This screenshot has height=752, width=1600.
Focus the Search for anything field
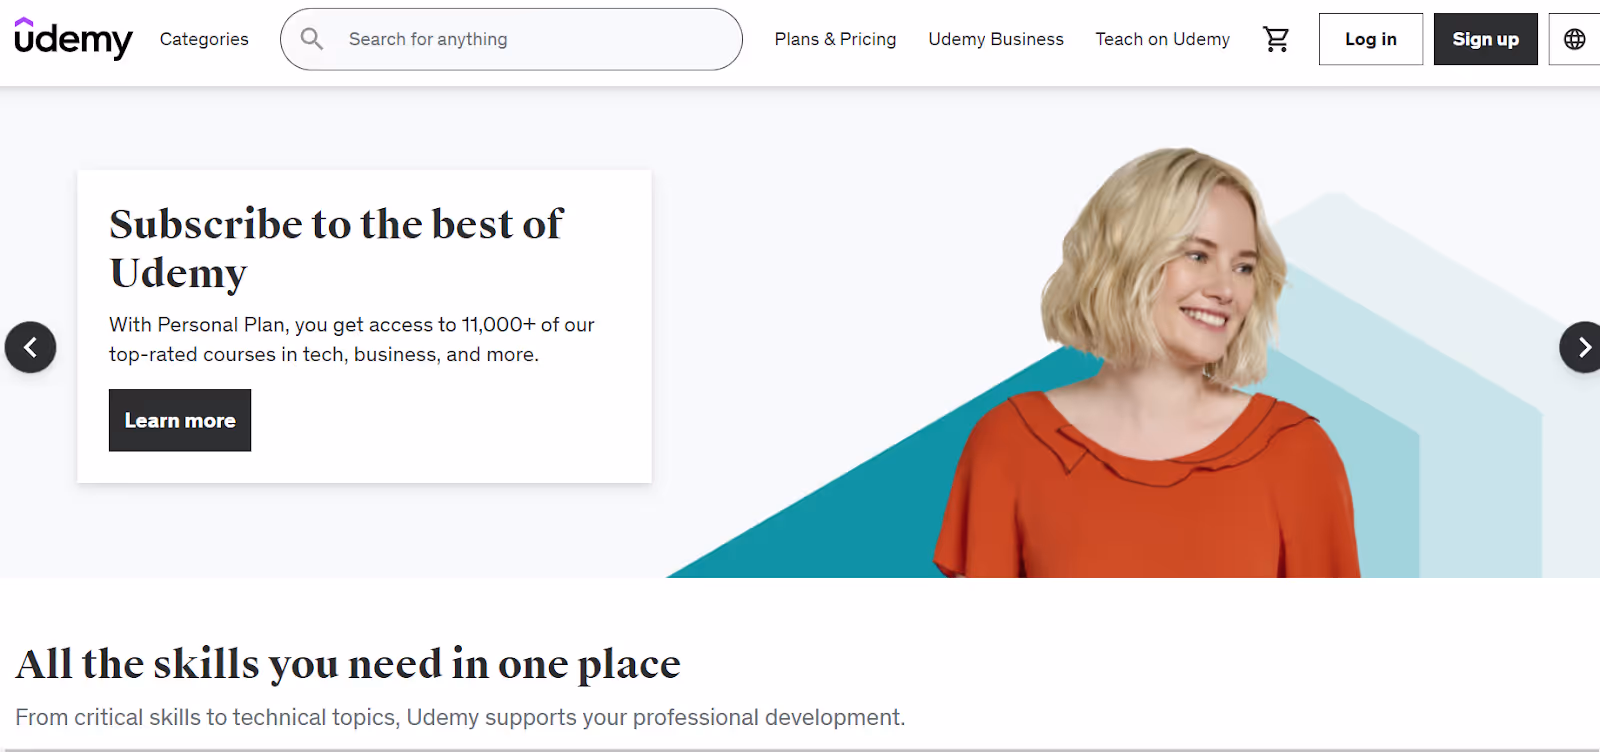point(511,39)
